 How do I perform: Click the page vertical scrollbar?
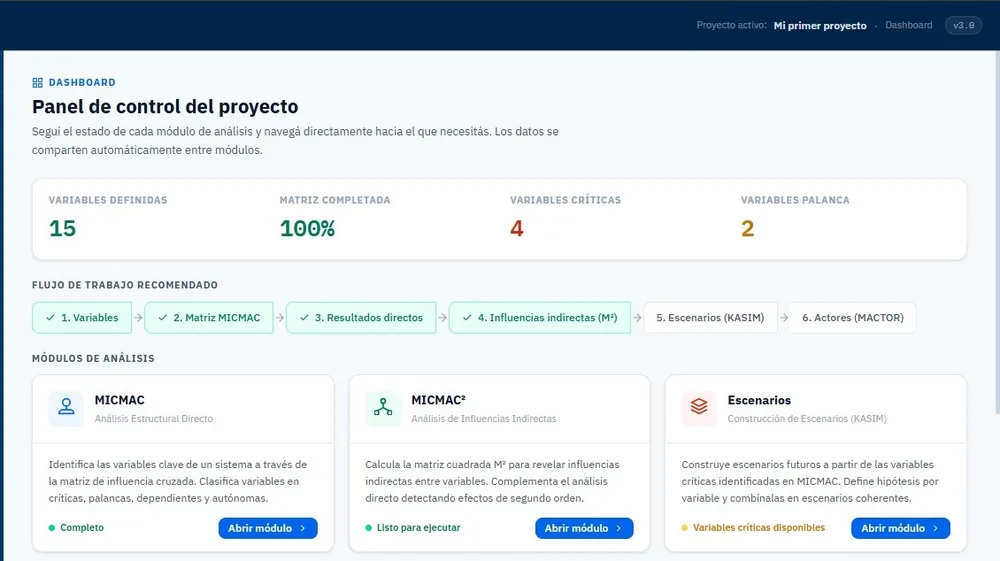(997, 233)
